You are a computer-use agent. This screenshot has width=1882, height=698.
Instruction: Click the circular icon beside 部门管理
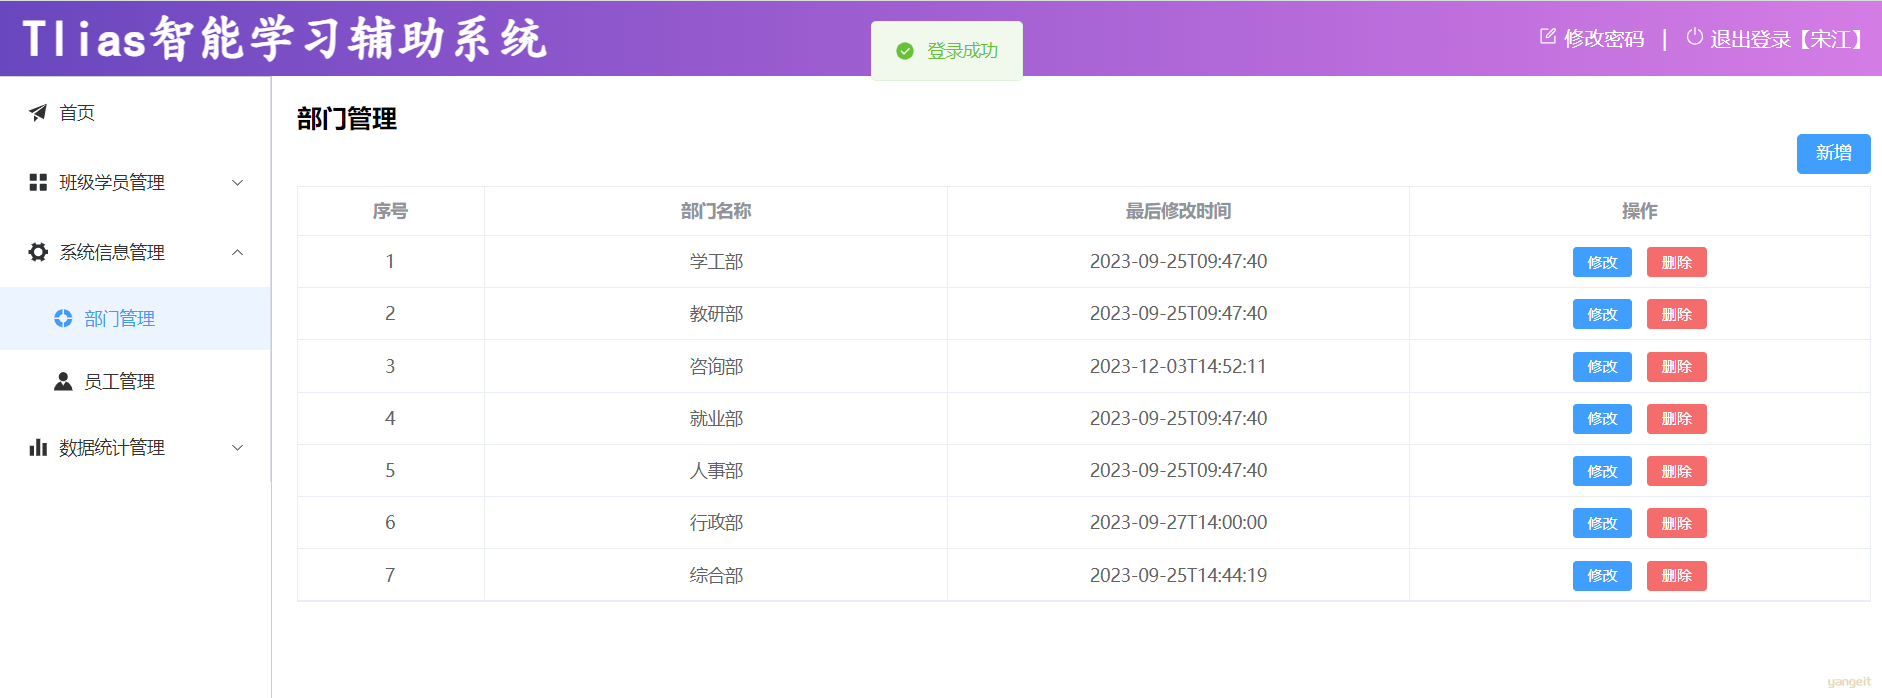coord(63,318)
